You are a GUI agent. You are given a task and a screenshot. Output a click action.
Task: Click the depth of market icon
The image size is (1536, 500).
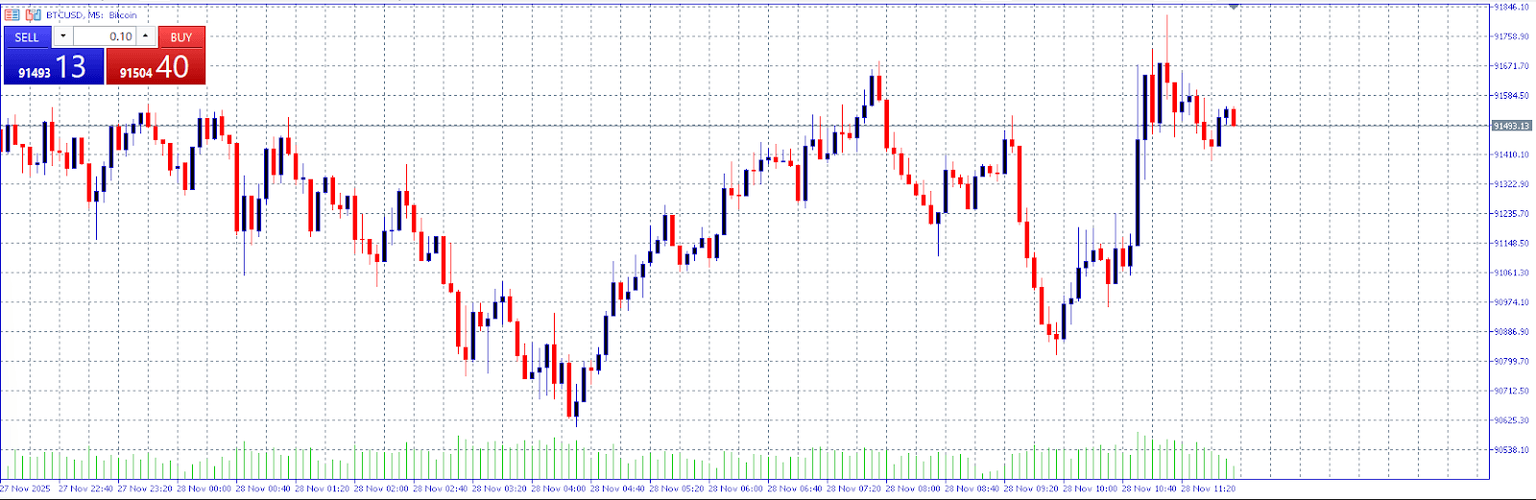33,15
